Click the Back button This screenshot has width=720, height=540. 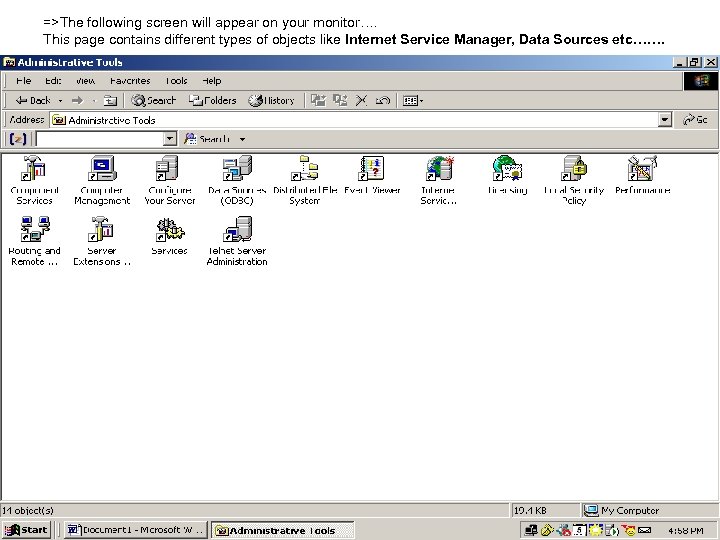(33, 100)
